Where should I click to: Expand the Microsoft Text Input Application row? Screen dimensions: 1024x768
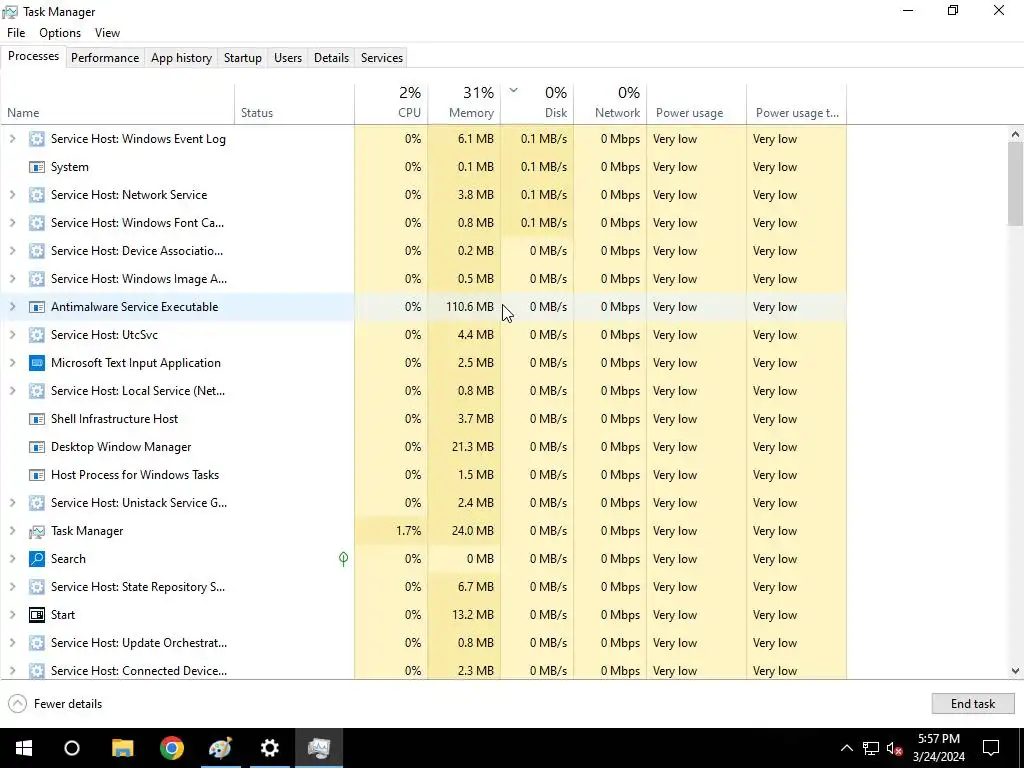click(12, 363)
